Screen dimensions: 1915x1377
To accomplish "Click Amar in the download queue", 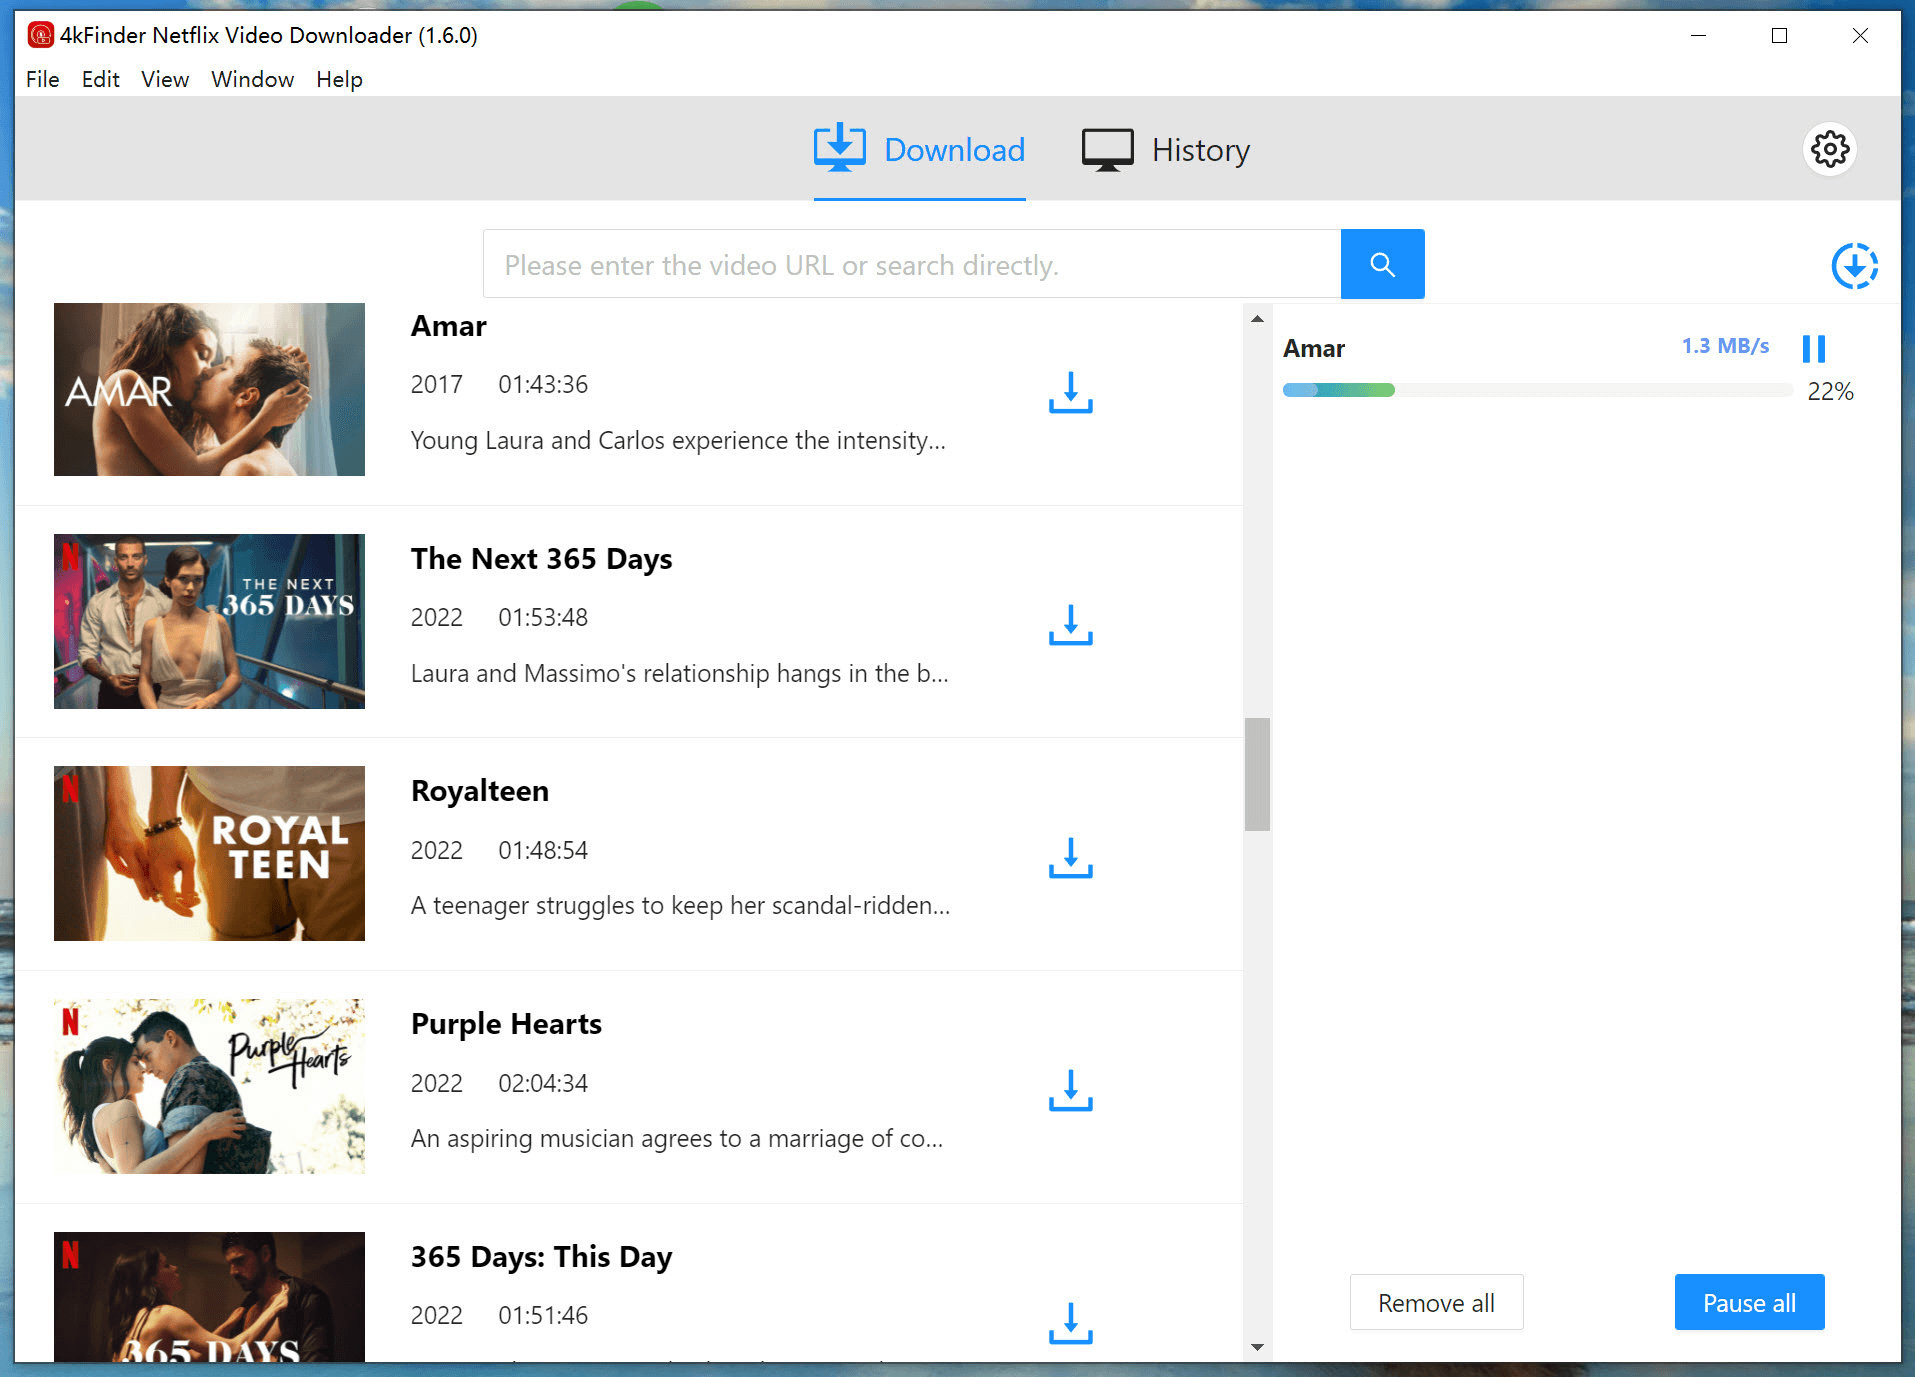I will (1314, 349).
